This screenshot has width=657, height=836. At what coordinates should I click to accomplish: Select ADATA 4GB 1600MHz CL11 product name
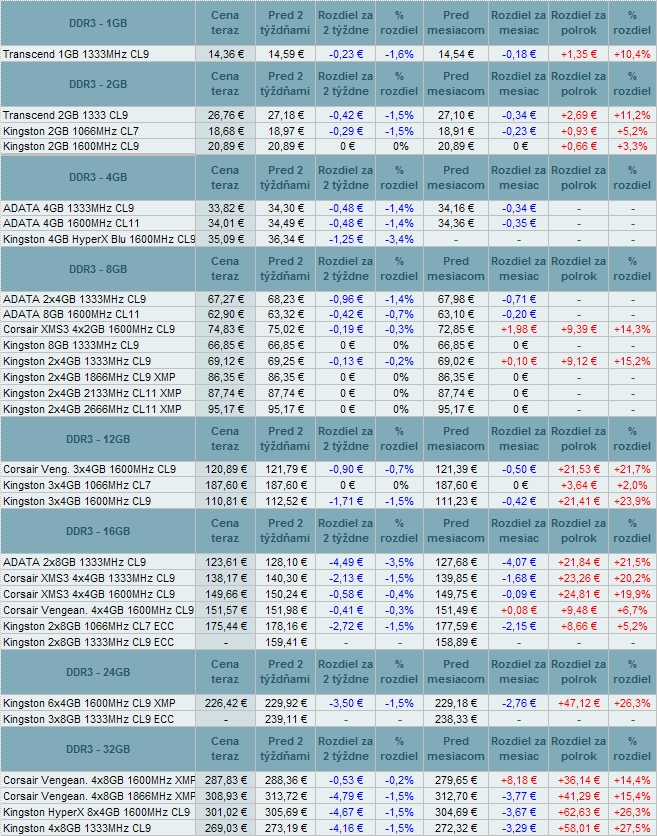coord(71,223)
